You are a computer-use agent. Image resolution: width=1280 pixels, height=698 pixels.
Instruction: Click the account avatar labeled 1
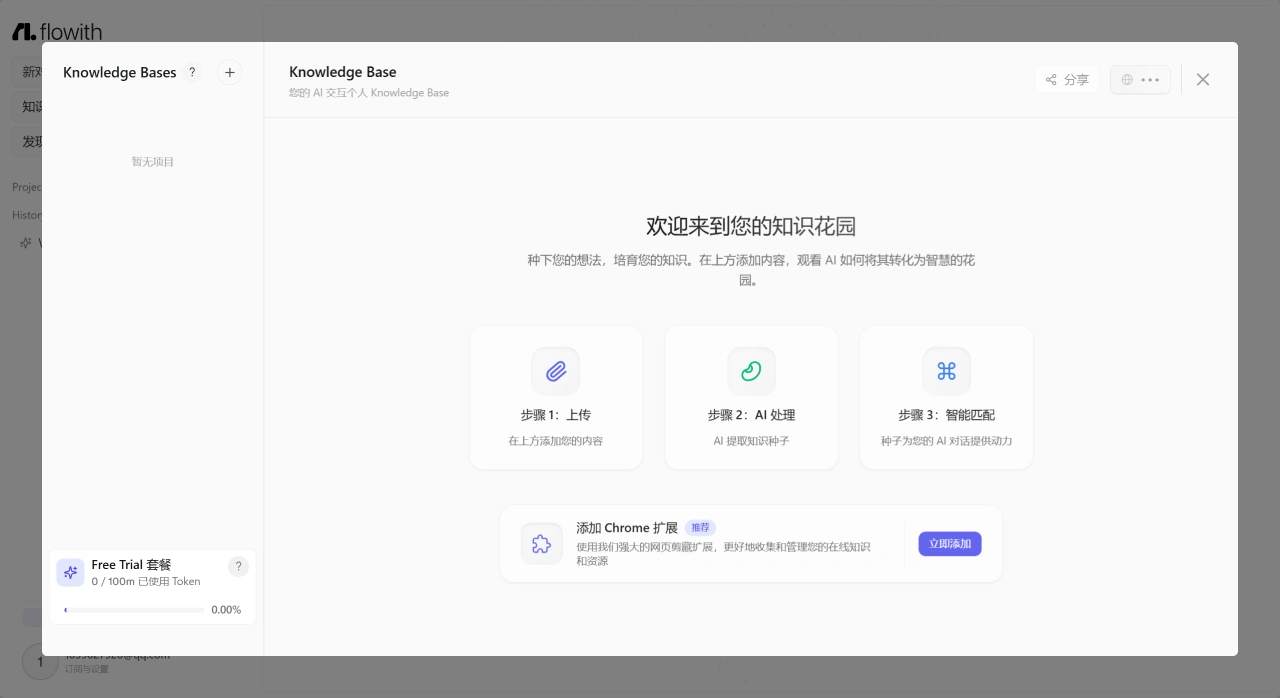coord(40,662)
